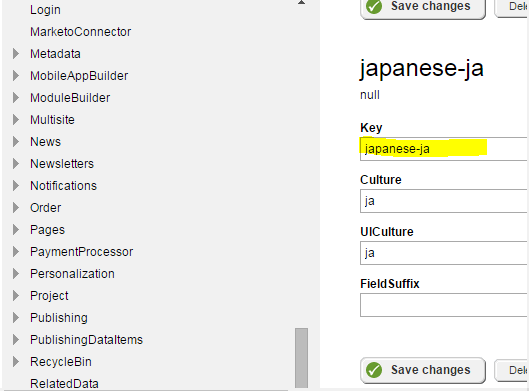529x391 pixels.
Task: Click the bottom Save changes button
Action: pos(423,370)
